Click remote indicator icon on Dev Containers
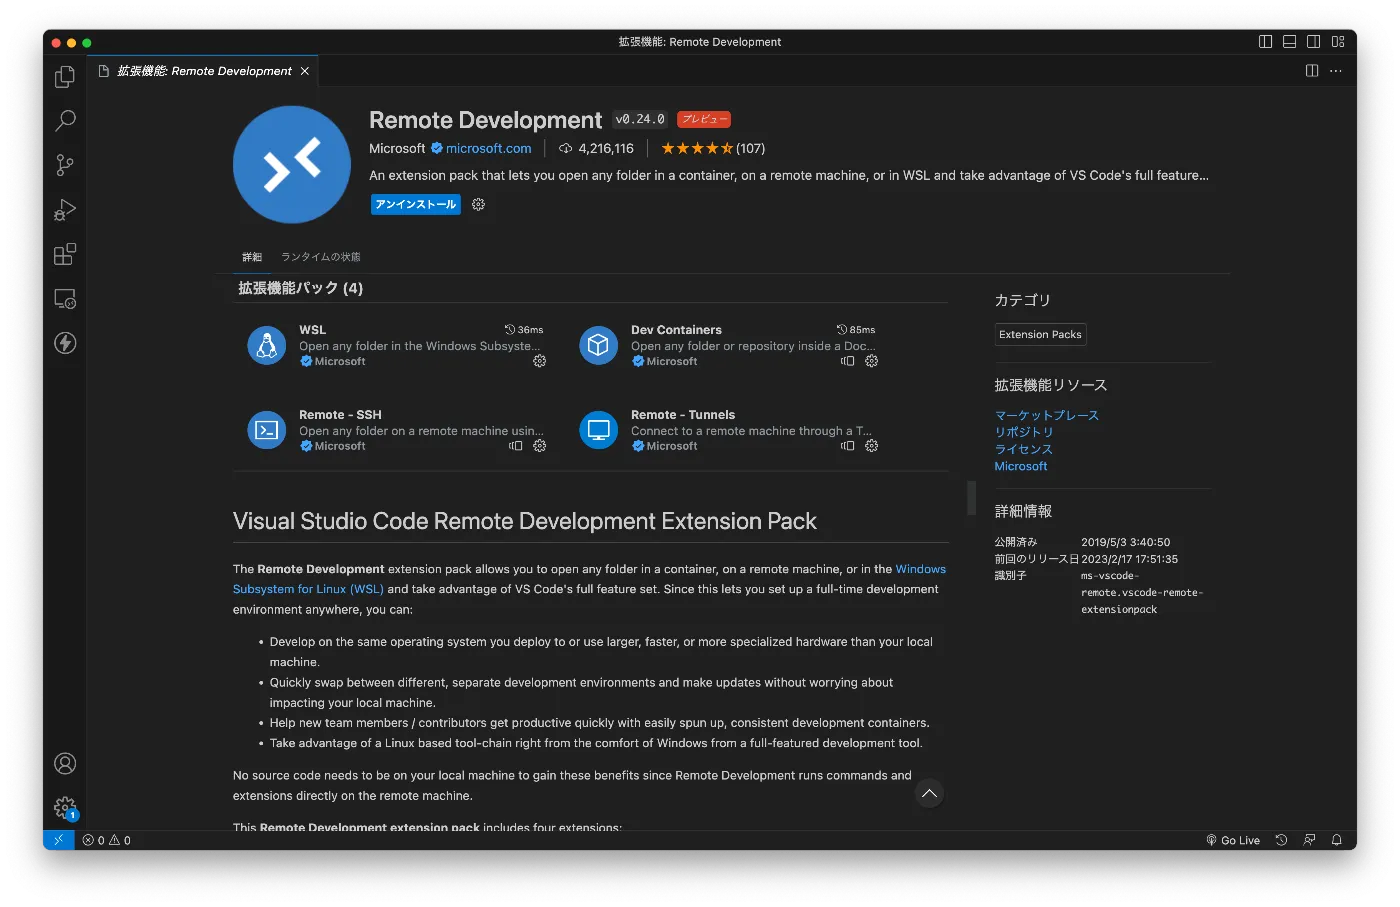This screenshot has width=1400, height=907. pyautogui.click(x=848, y=361)
